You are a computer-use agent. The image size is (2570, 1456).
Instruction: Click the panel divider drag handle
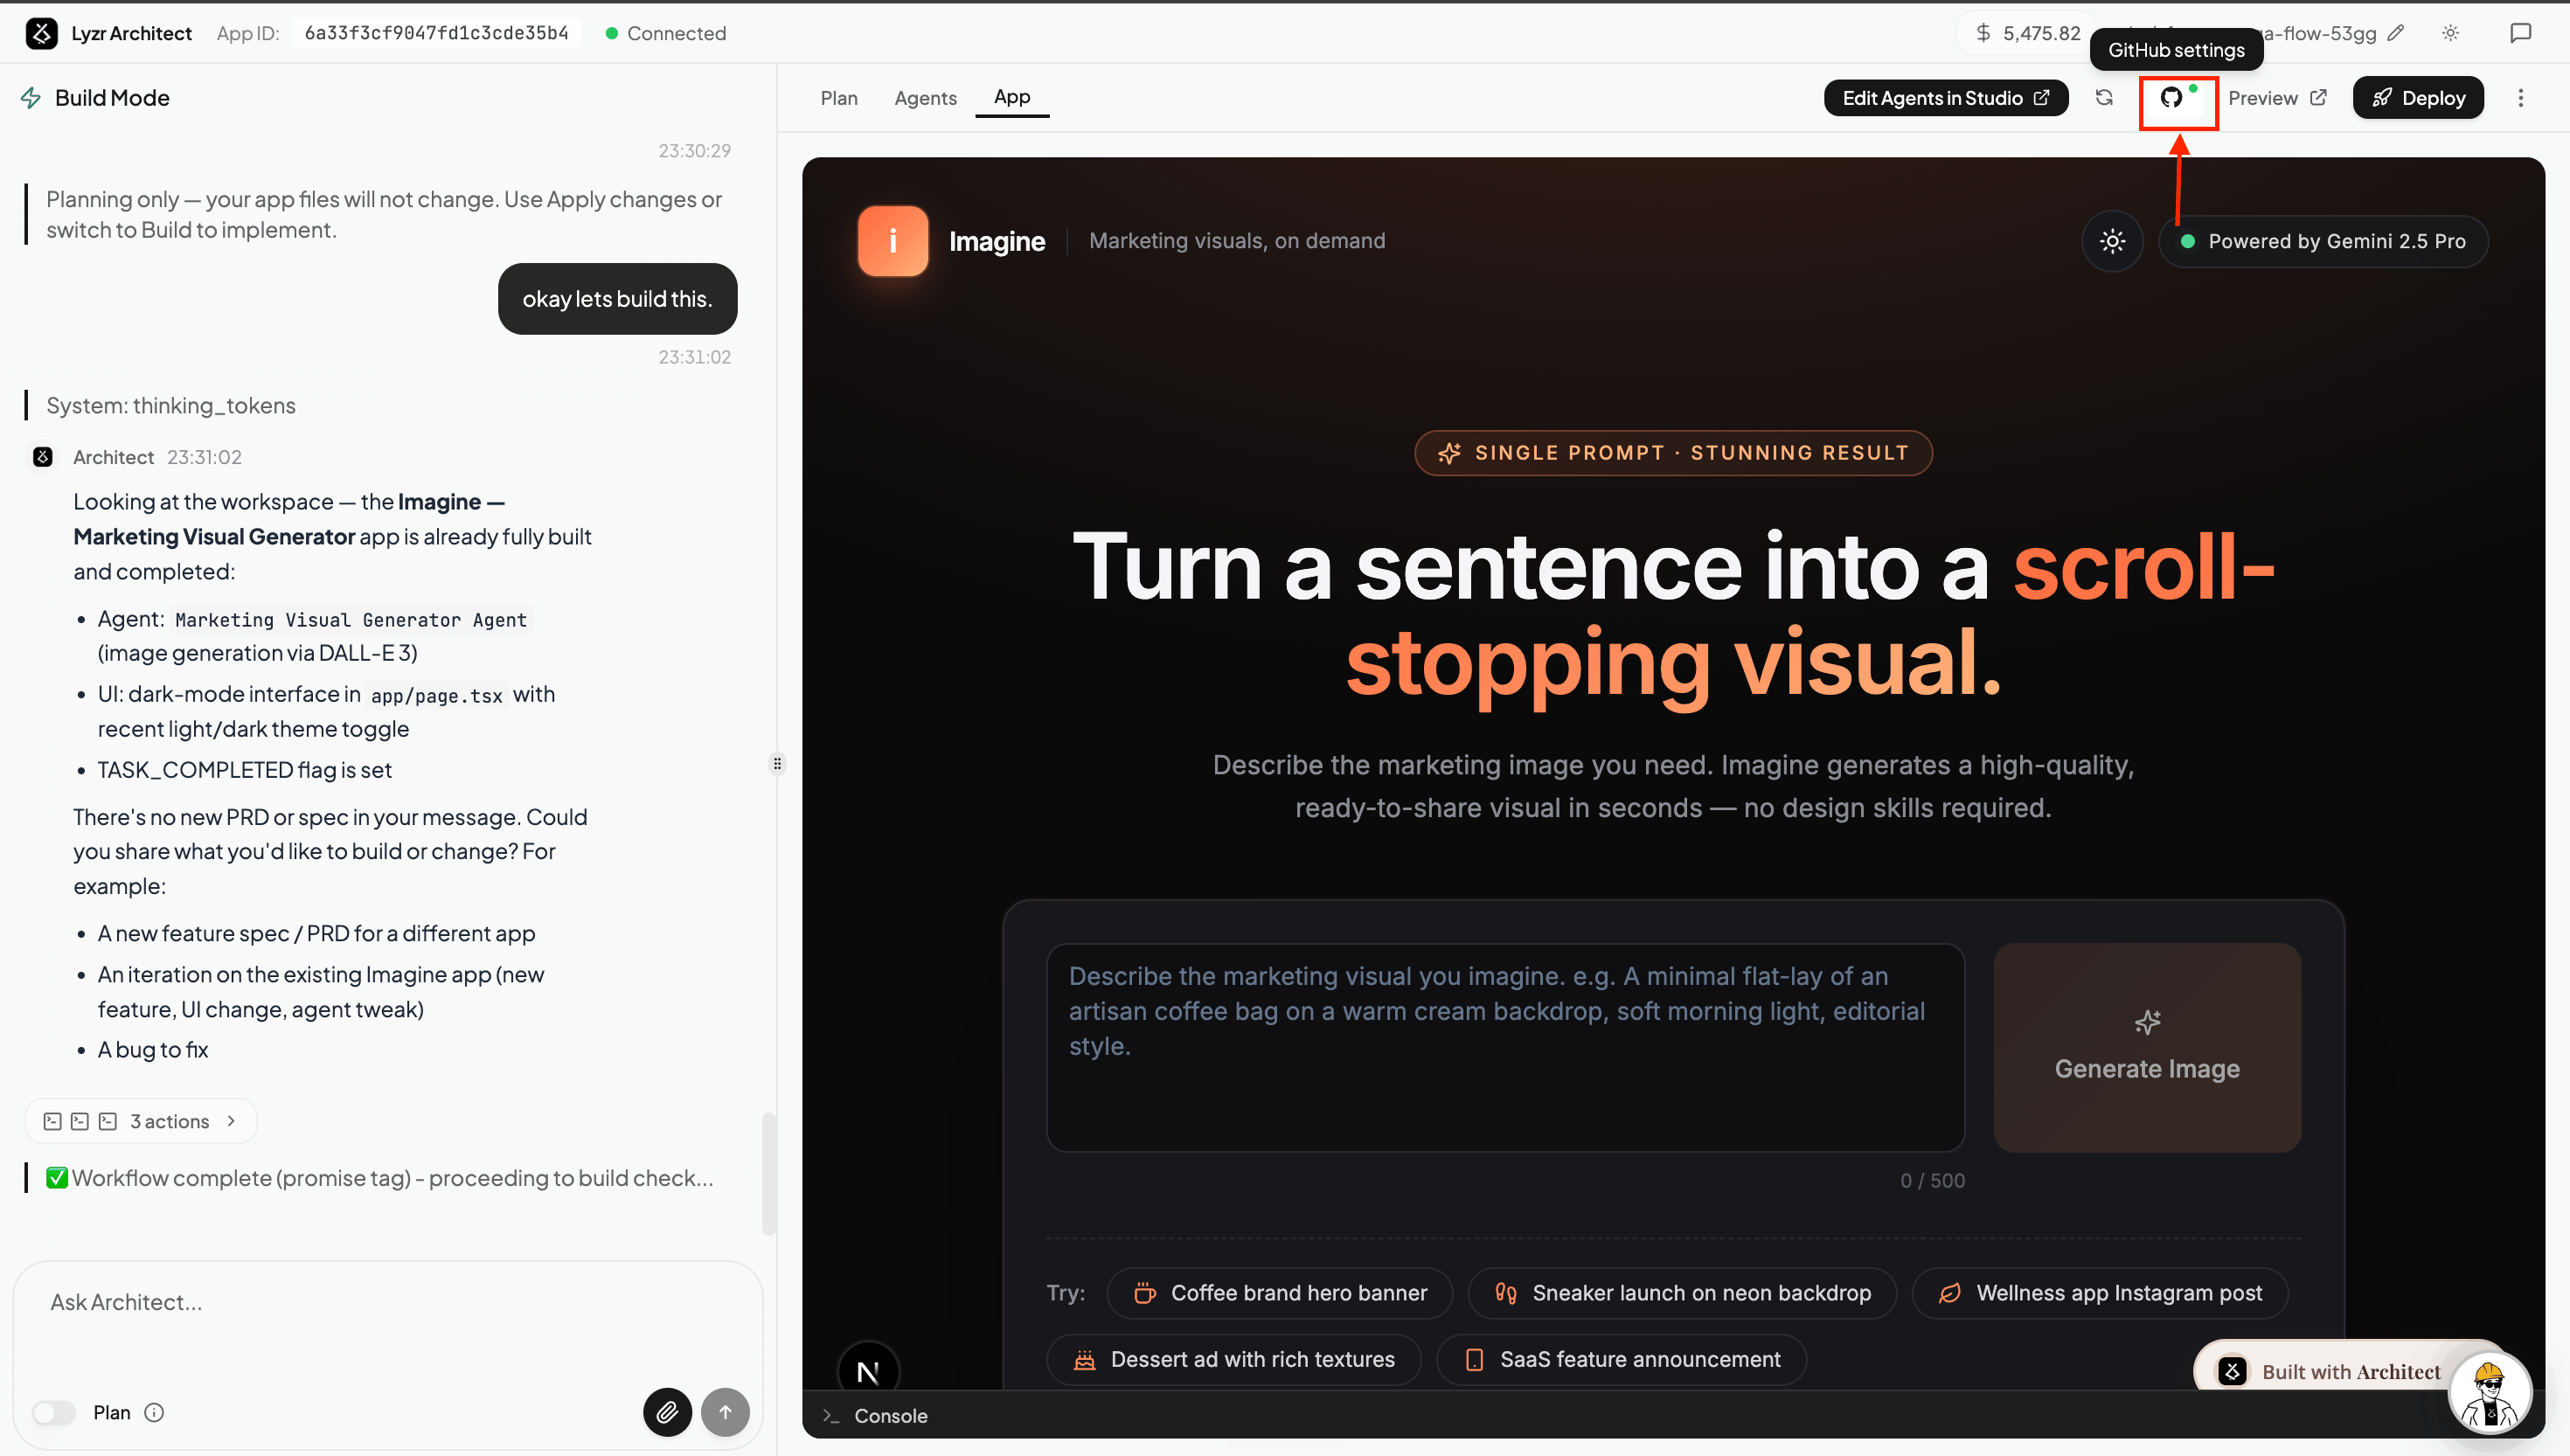pyautogui.click(x=777, y=764)
